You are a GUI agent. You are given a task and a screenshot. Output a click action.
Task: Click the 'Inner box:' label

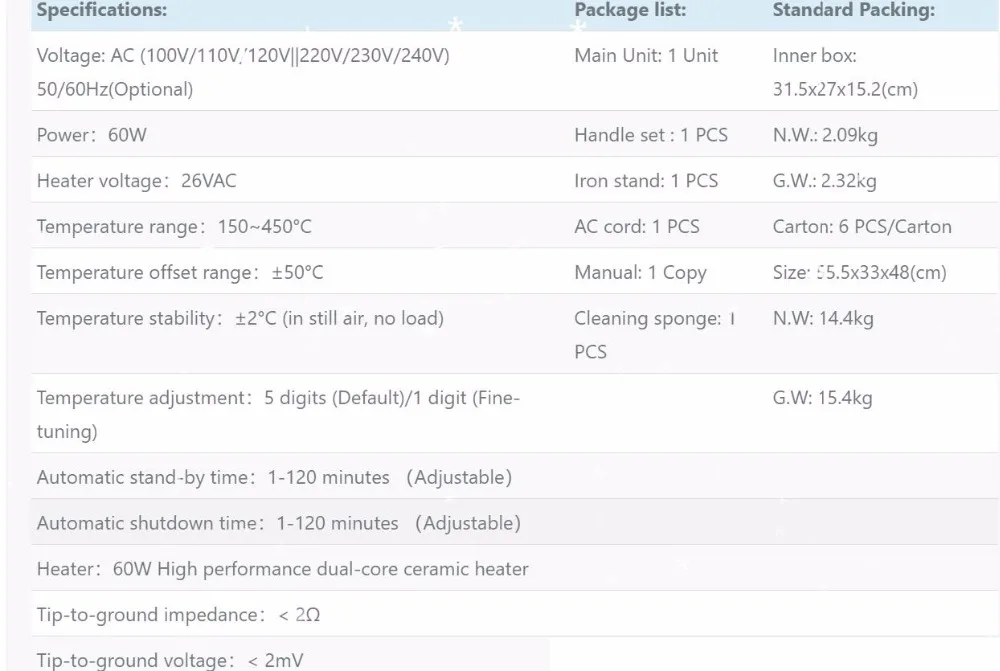pos(814,55)
